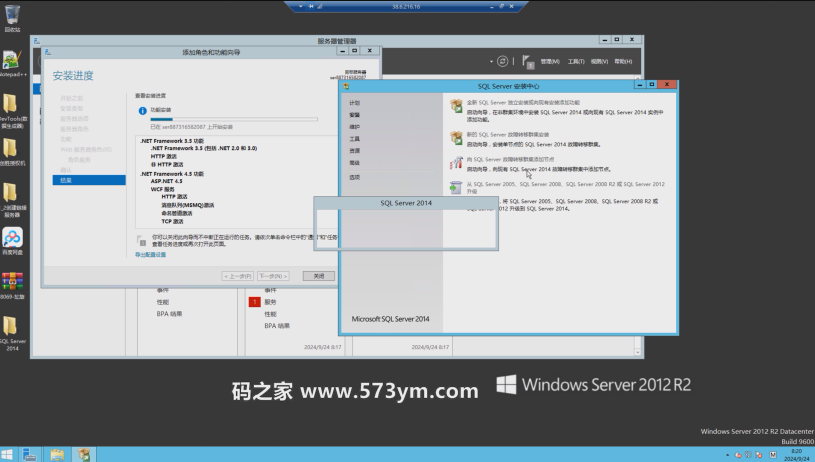Click the .NET Framework 4.5 功能 row
Screen dimensions: 815x462
[x=172, y=174]
